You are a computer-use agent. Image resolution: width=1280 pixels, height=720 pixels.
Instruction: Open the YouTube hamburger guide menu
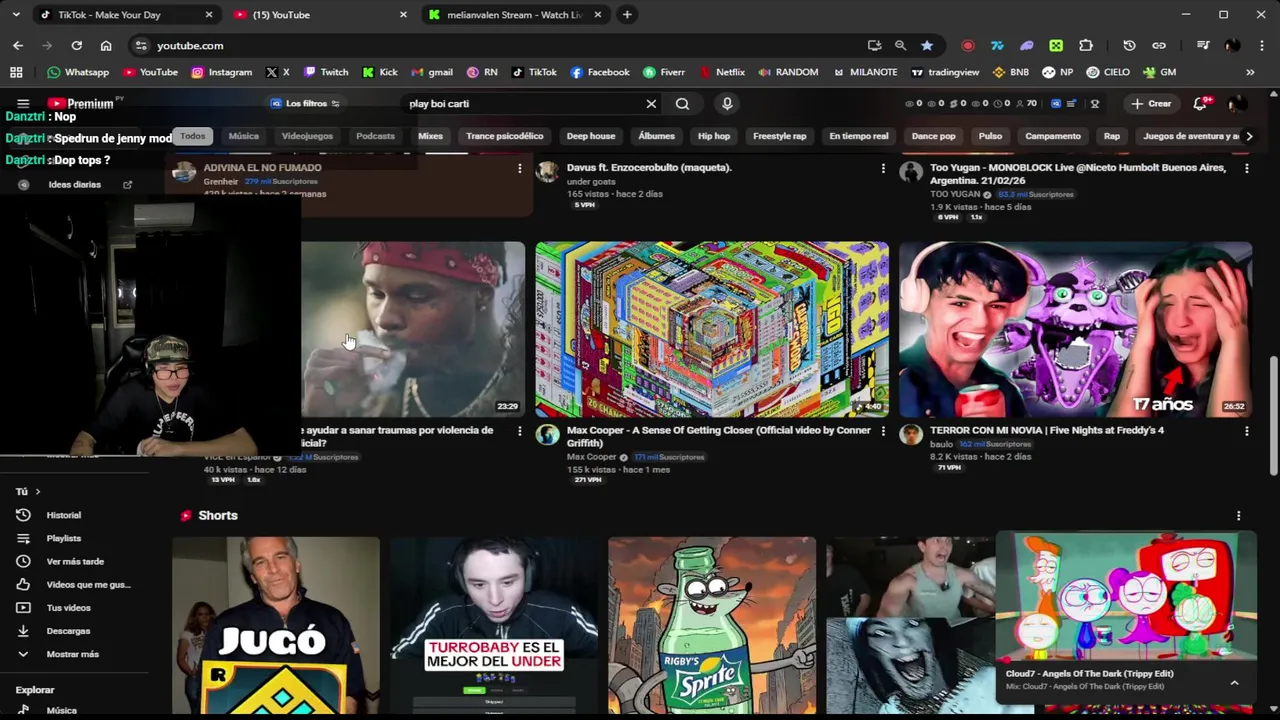tap(23, 103)
